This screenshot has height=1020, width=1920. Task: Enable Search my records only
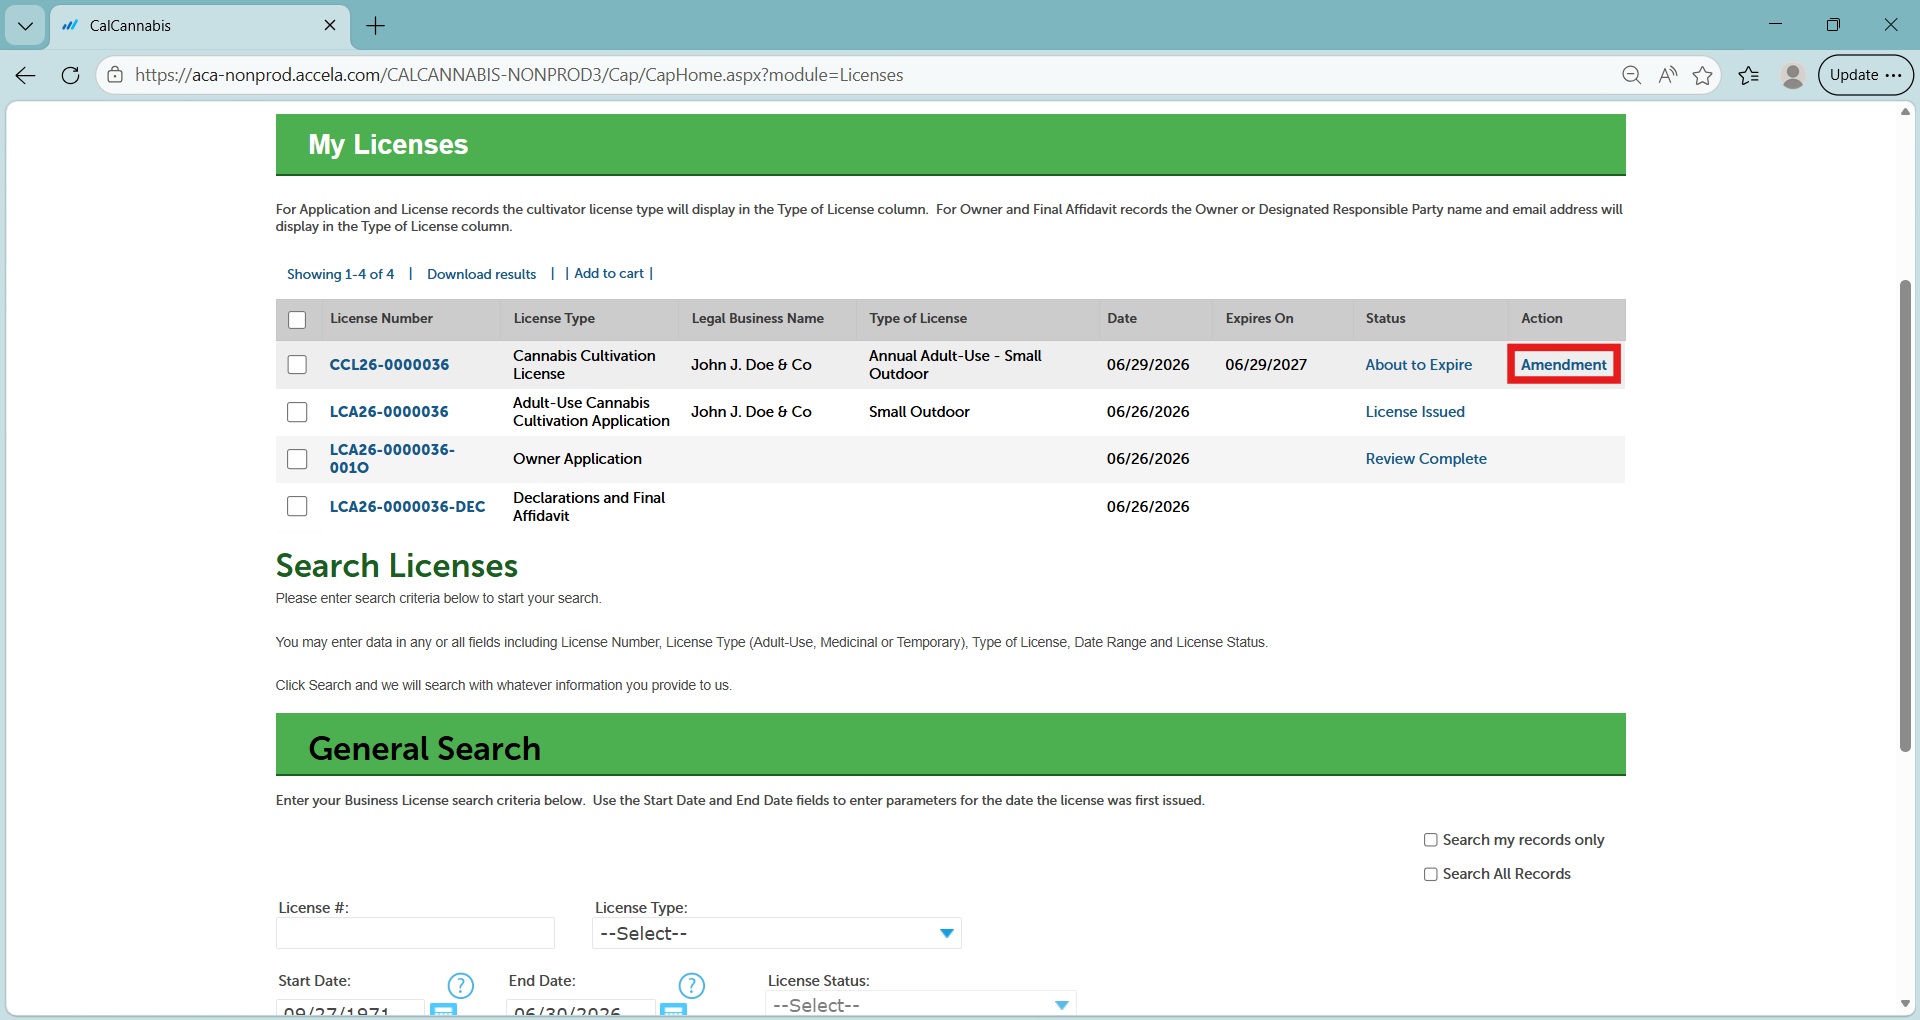pyautogui.click(x=1431, y=840)
